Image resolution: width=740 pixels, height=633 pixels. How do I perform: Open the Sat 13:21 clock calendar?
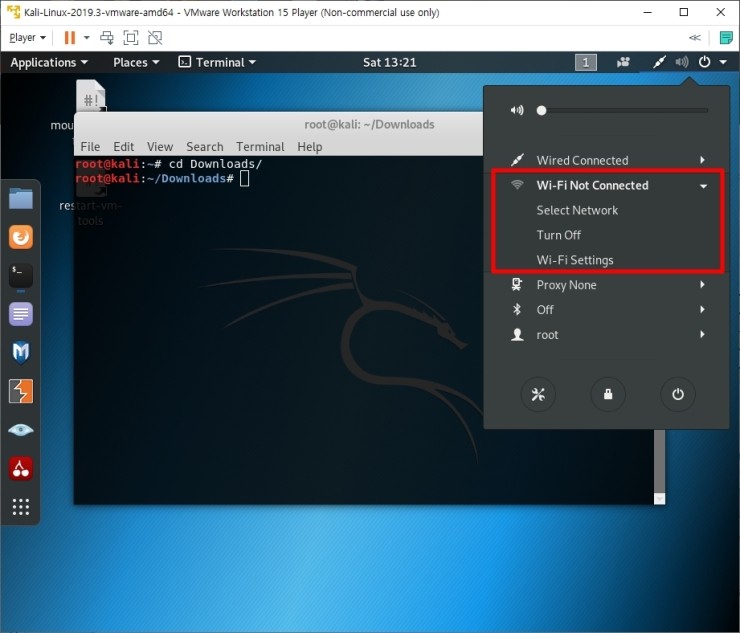(x=389, y=62)
